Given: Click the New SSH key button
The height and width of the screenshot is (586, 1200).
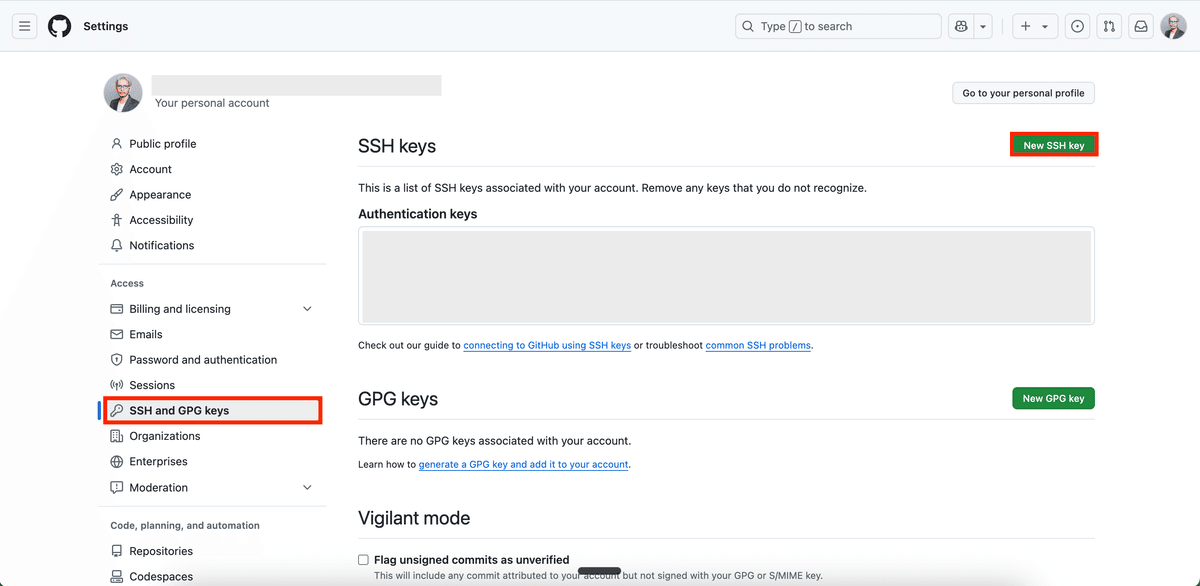Looking at the screenshot, I should [x=1054, y=145].
